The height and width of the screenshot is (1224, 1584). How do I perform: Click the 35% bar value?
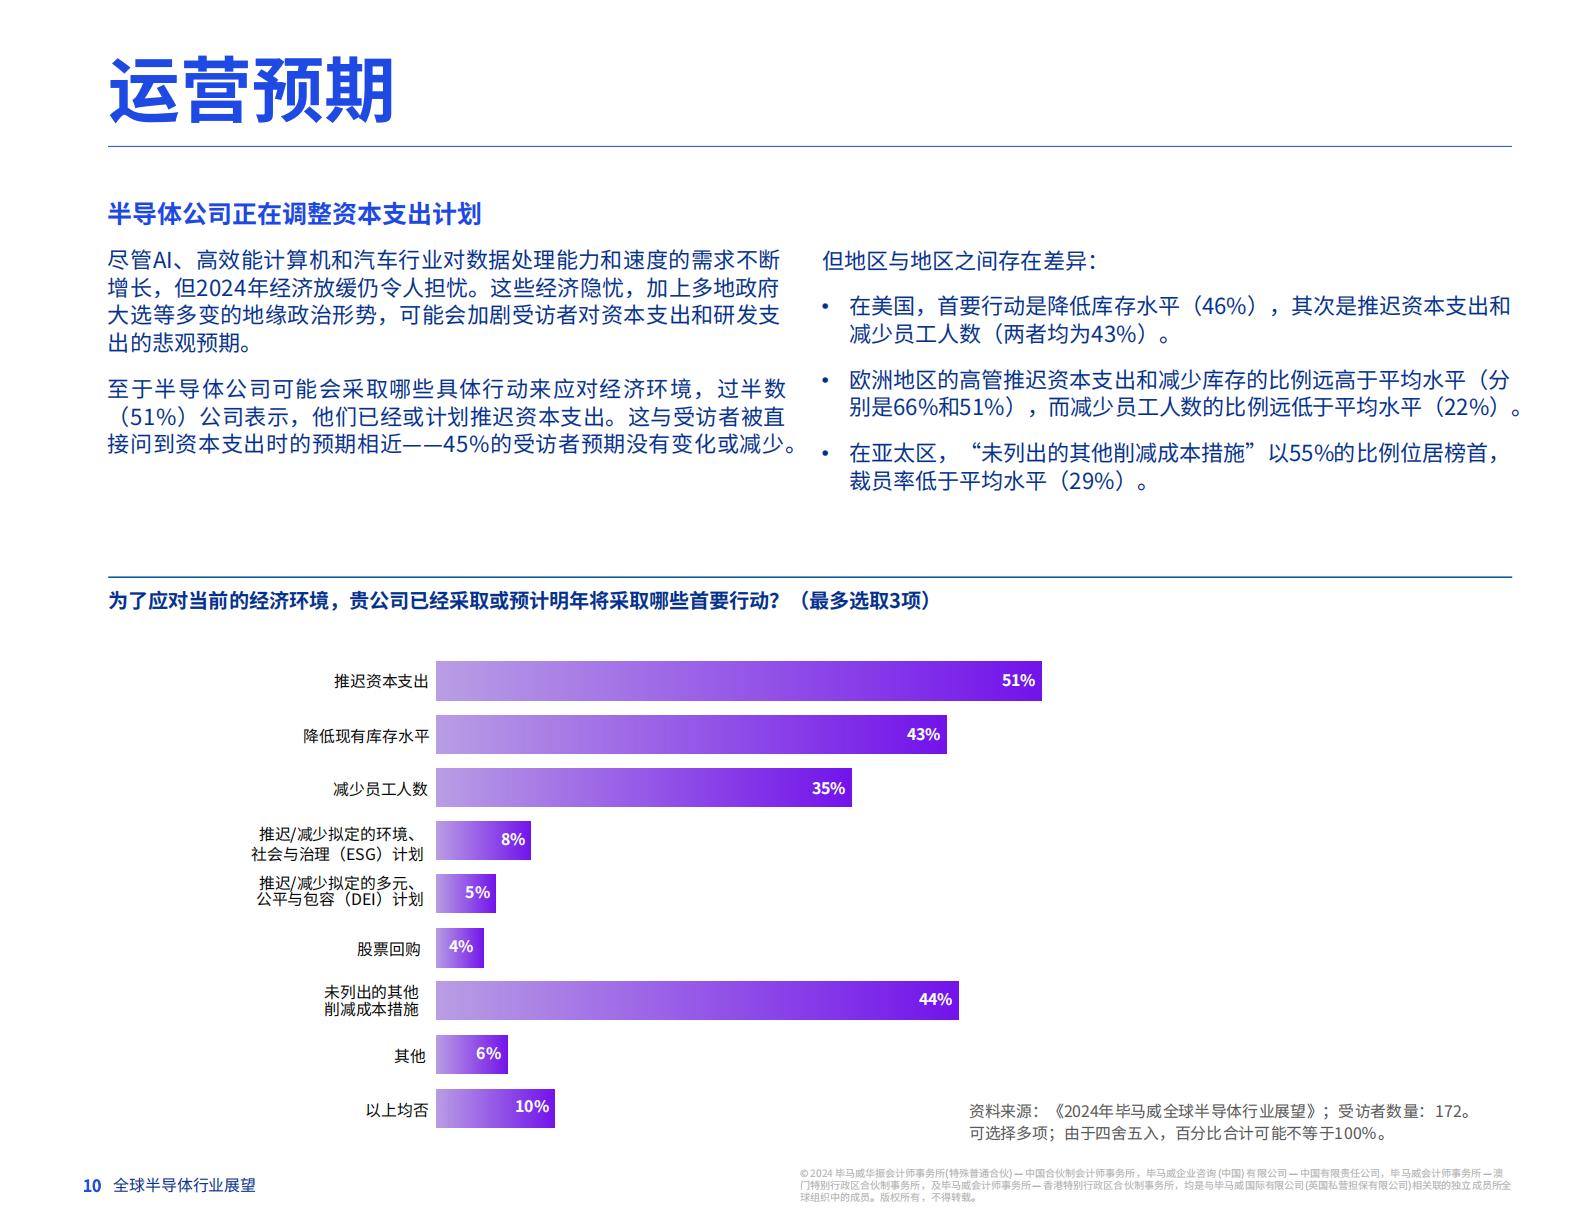pos(828,789)
